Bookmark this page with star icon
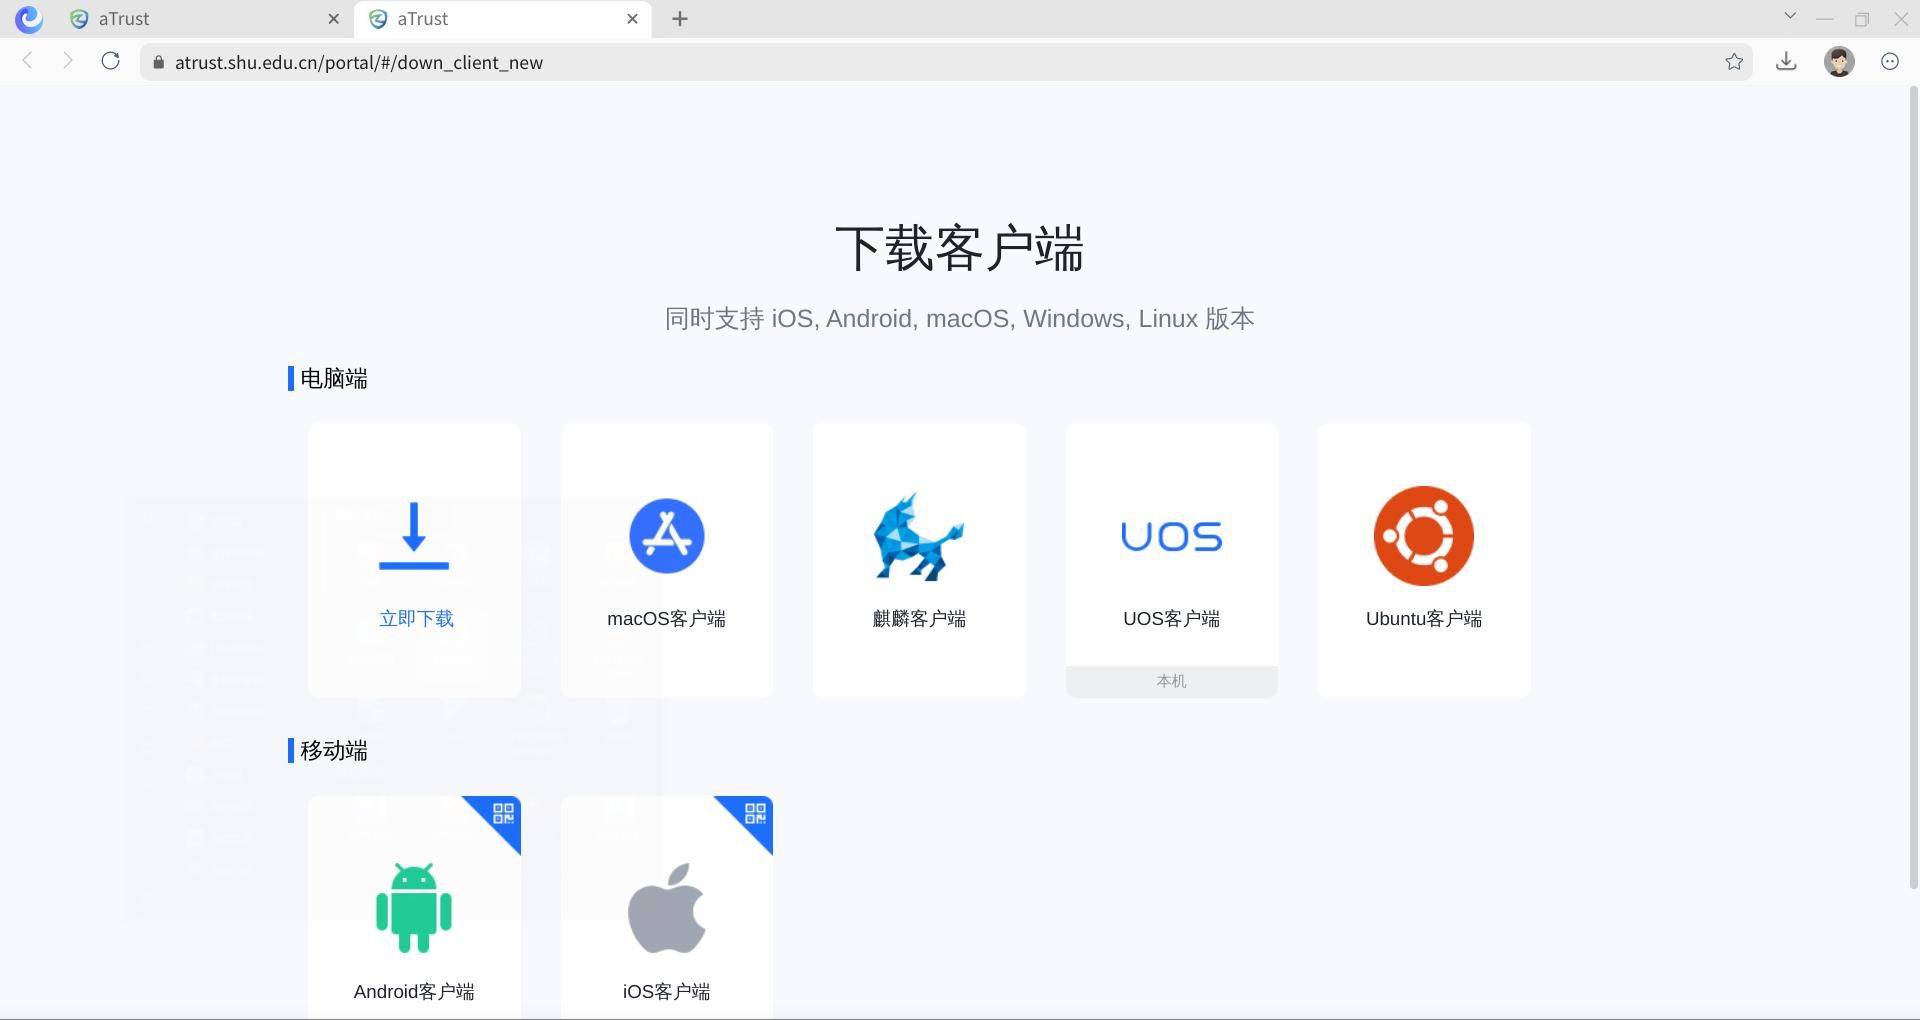1920x1020 pixels. pos(1734,62)
